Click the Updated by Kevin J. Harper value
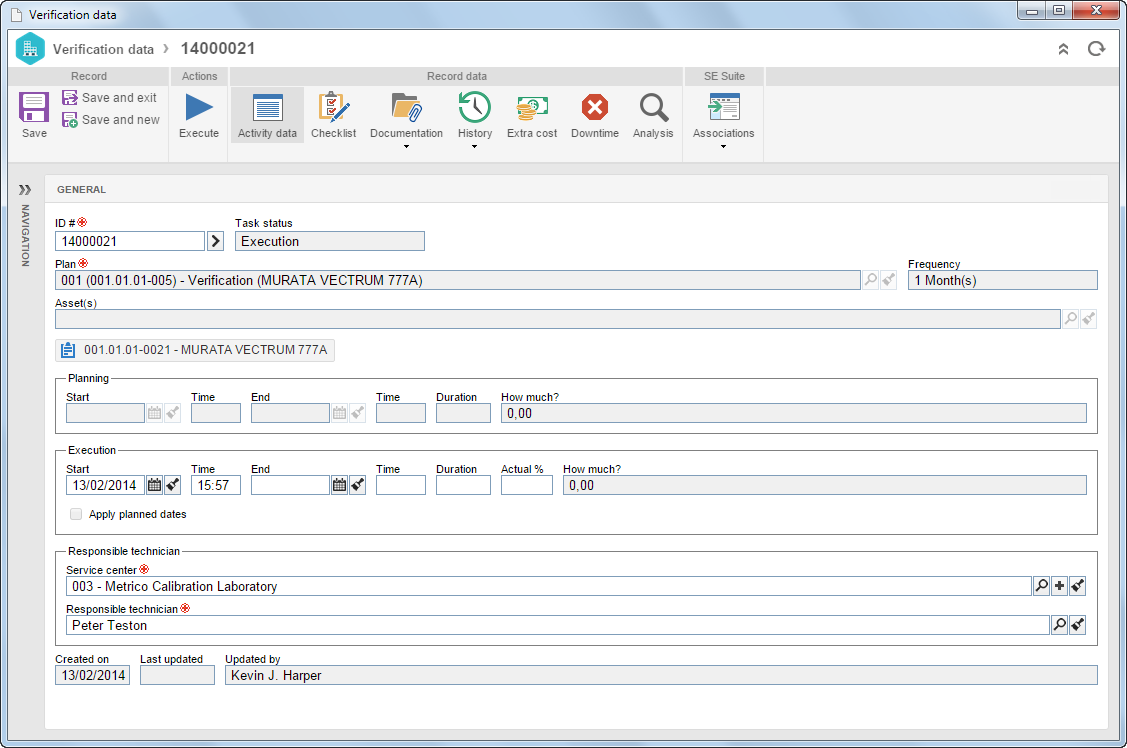Viewport: 1127px width, 748px height. coord(661,675)
